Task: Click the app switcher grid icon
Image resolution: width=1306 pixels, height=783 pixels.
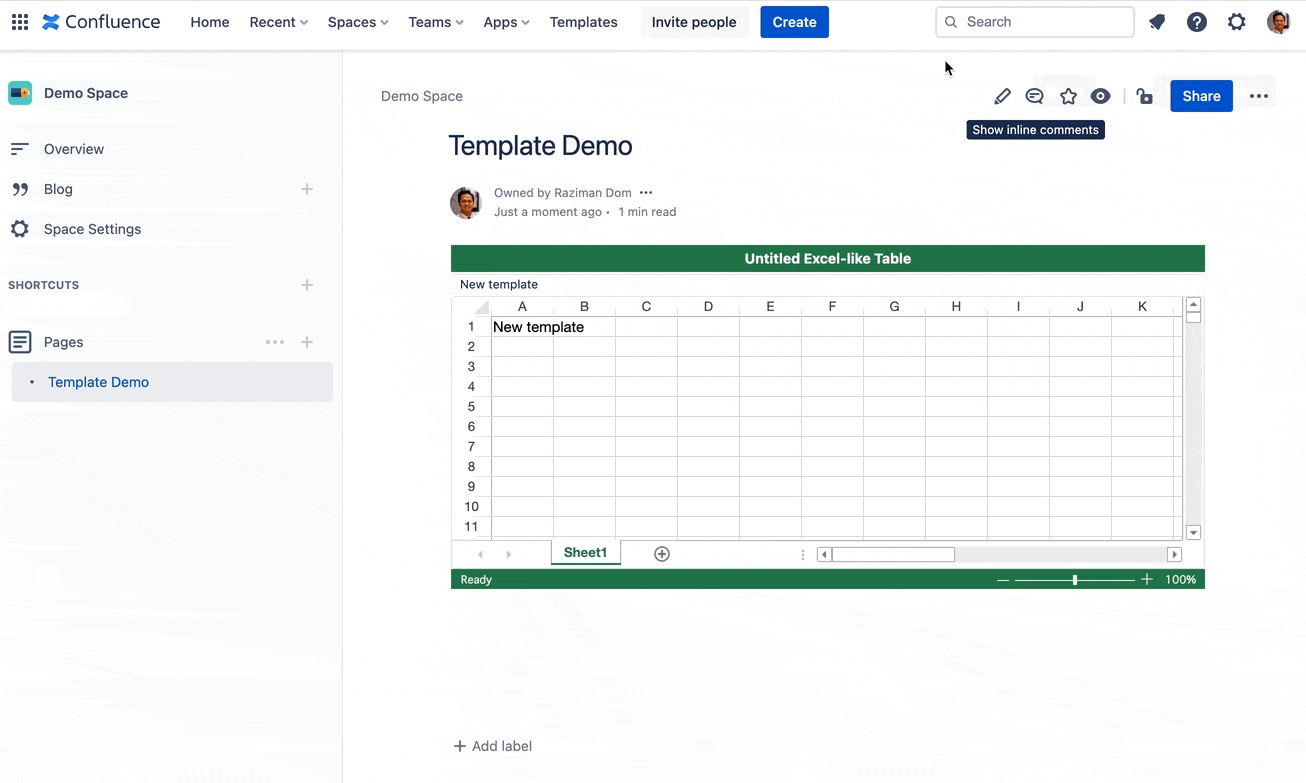Action: pos(19,21)
